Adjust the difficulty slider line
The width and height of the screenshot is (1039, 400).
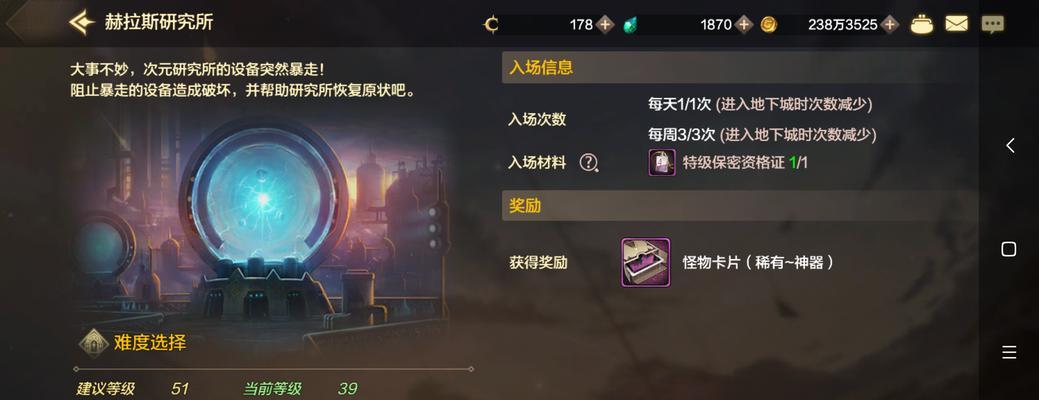(274, 369)
